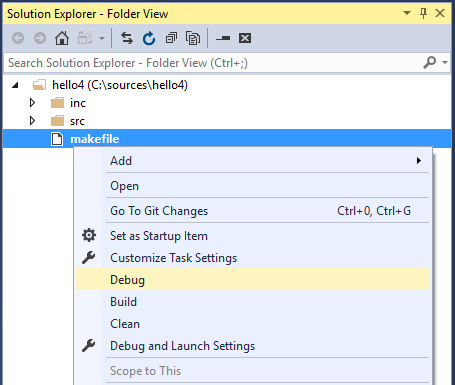Open the Window Position dropdown arrow
Viewport: 455px width, 385px height.
(407, 13)
